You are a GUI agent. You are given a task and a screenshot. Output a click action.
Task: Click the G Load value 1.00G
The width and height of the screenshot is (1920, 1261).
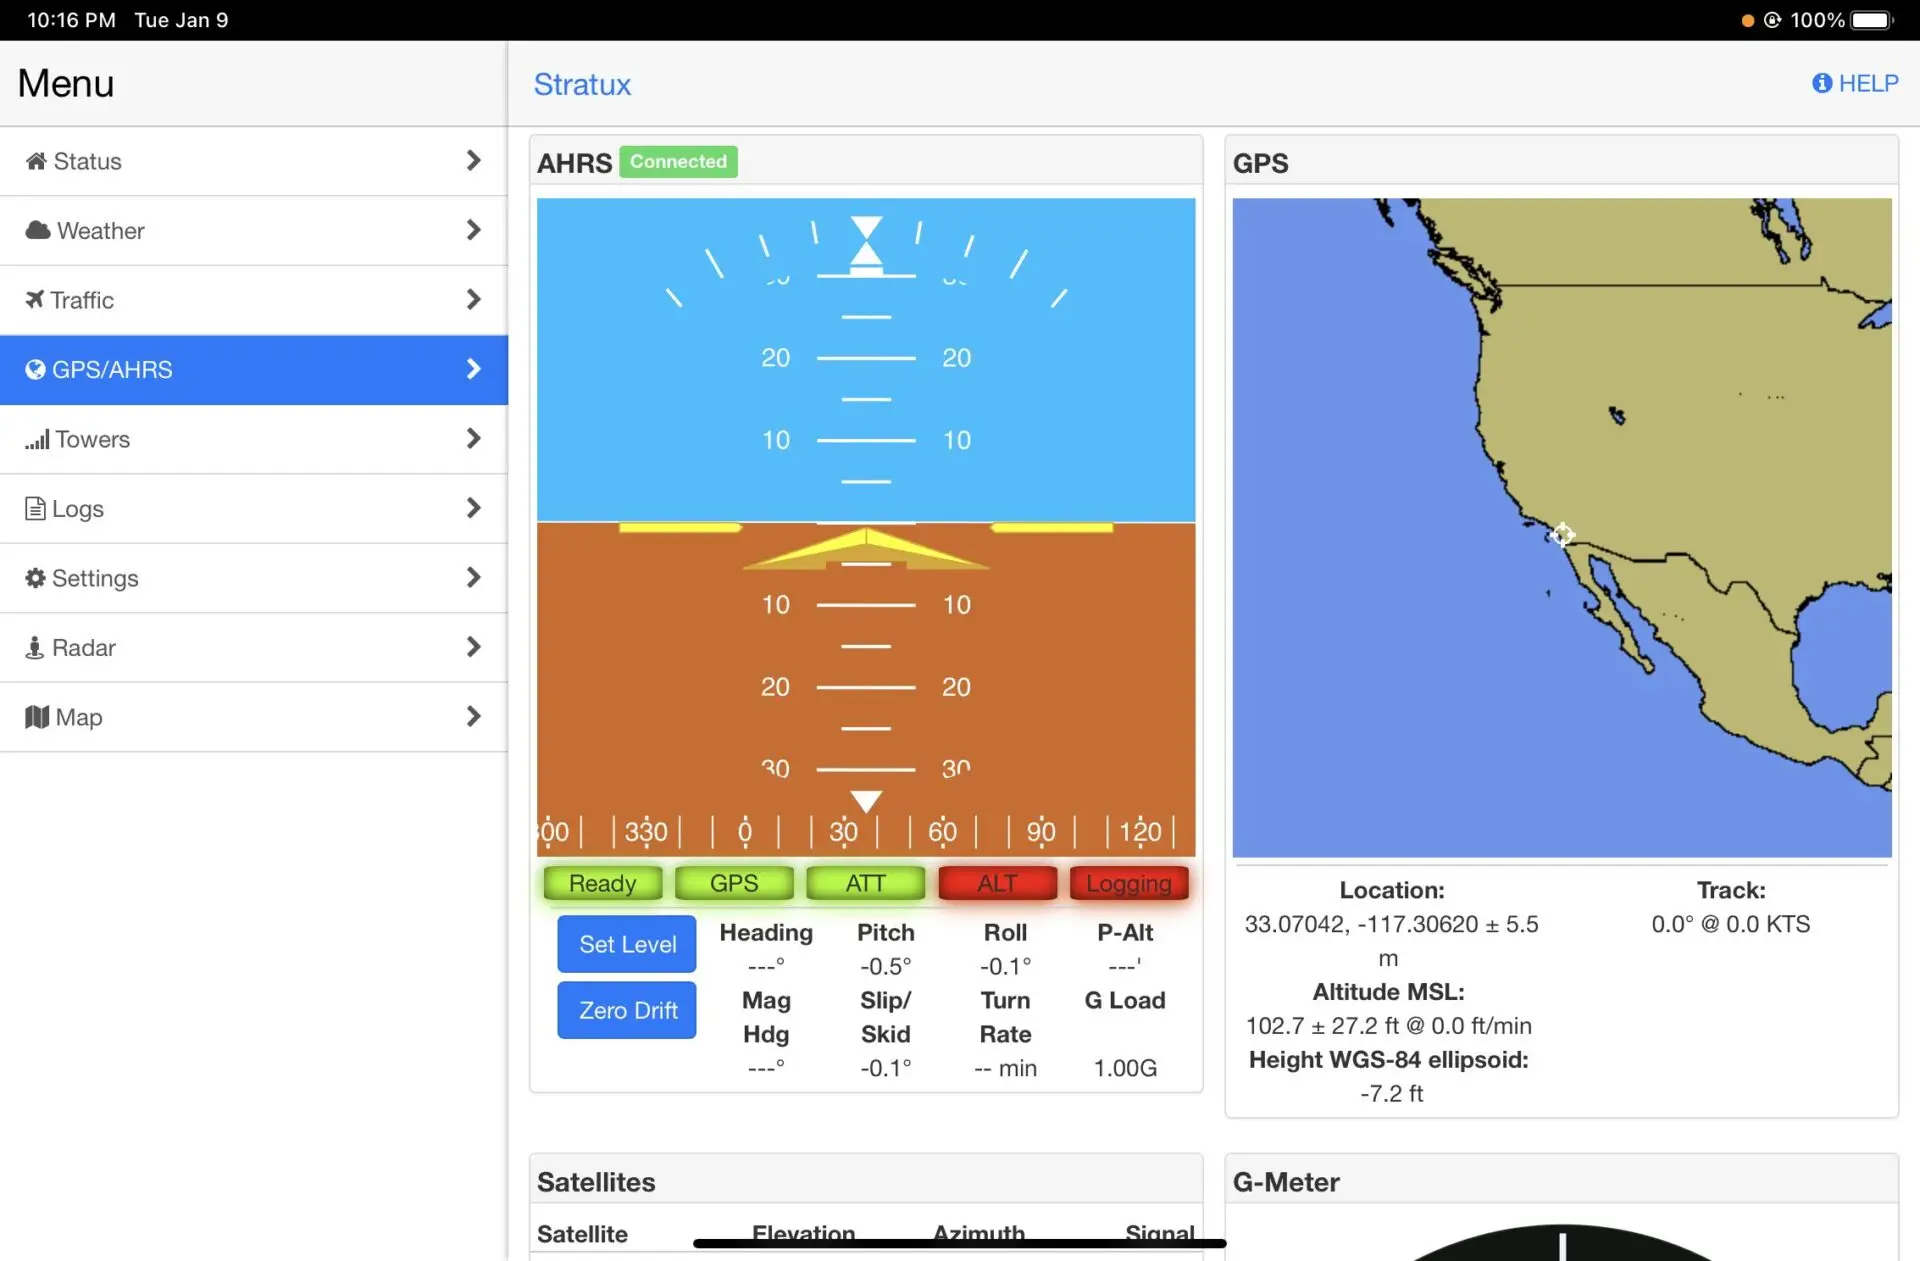tap(1125, 1068)
